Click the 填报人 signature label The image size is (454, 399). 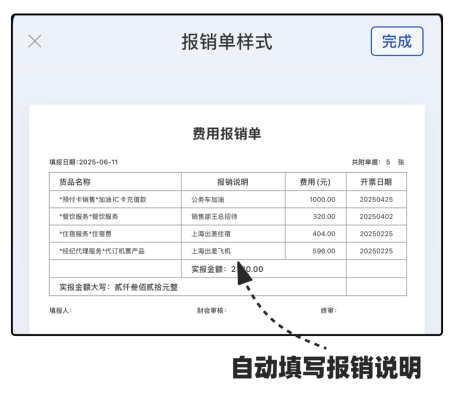[60, 311]
